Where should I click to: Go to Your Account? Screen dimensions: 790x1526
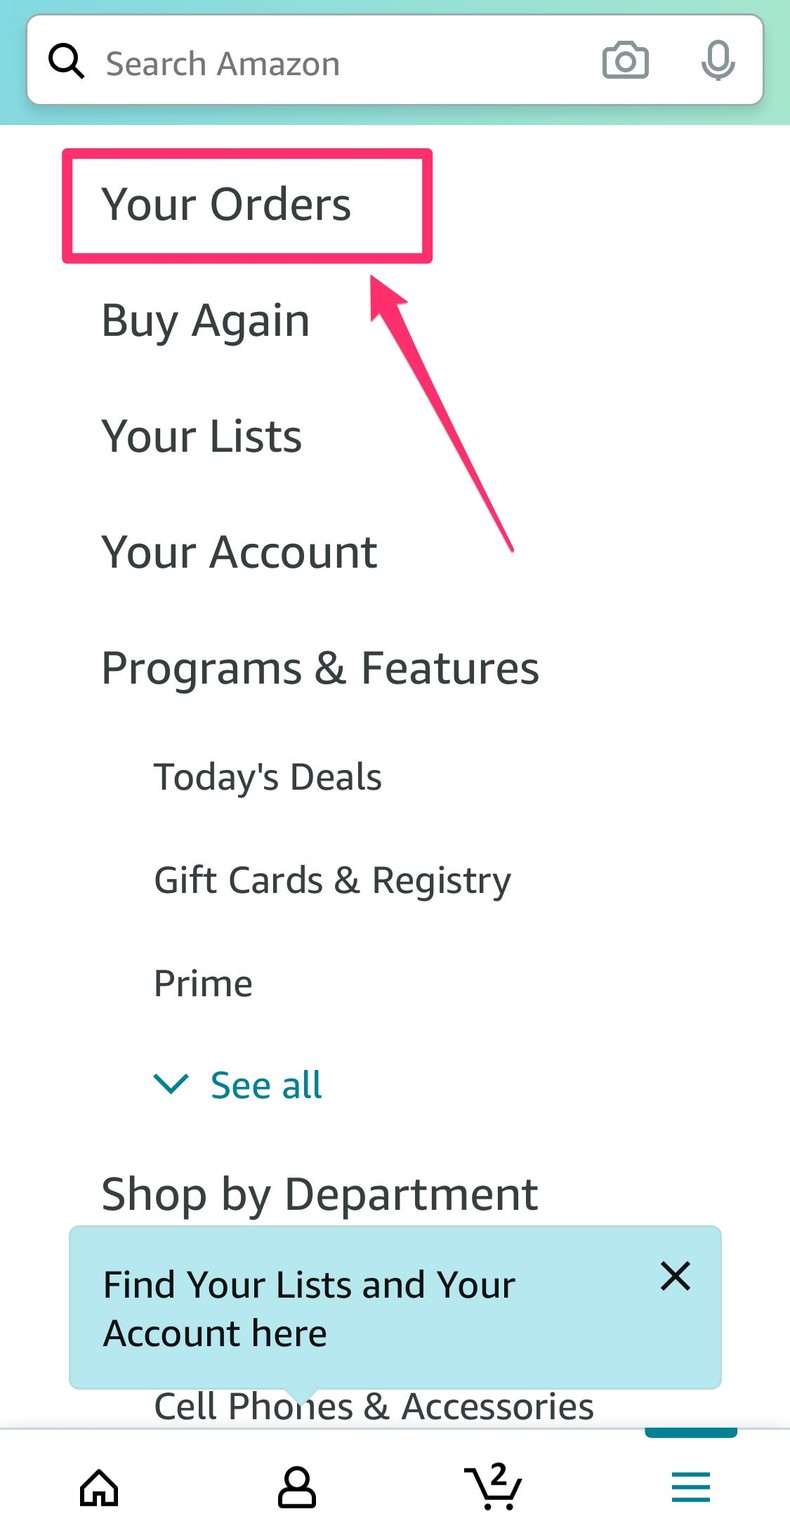click(x=239, y=551)
